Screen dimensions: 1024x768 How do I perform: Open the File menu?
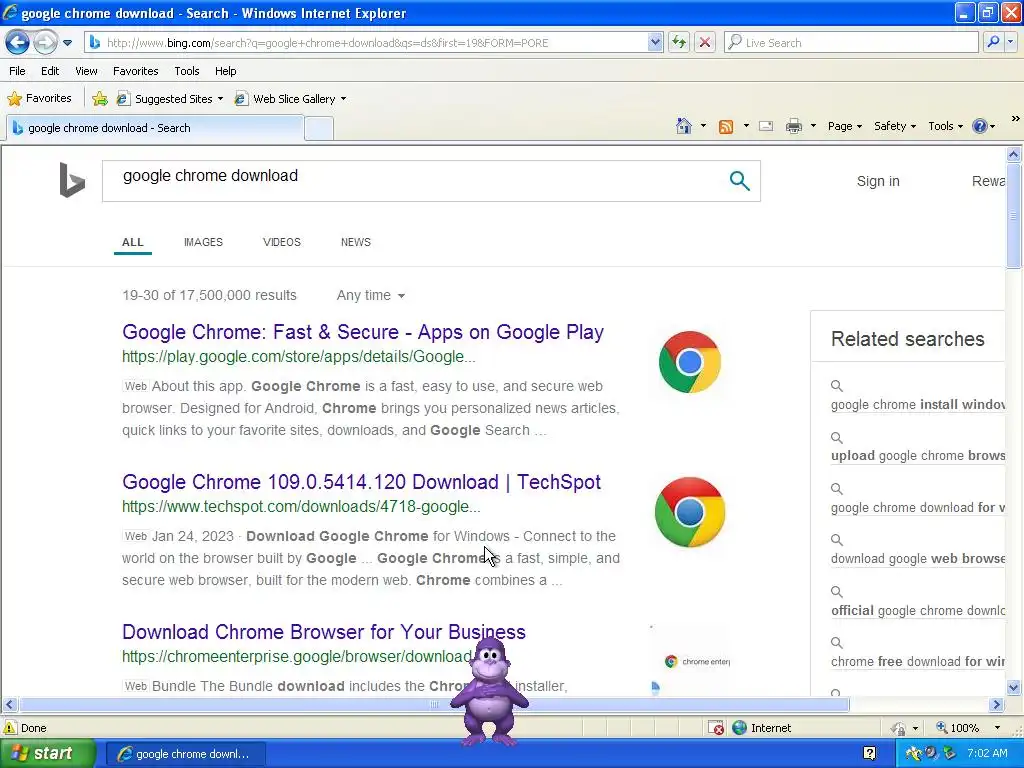click(x=18, y=71)
